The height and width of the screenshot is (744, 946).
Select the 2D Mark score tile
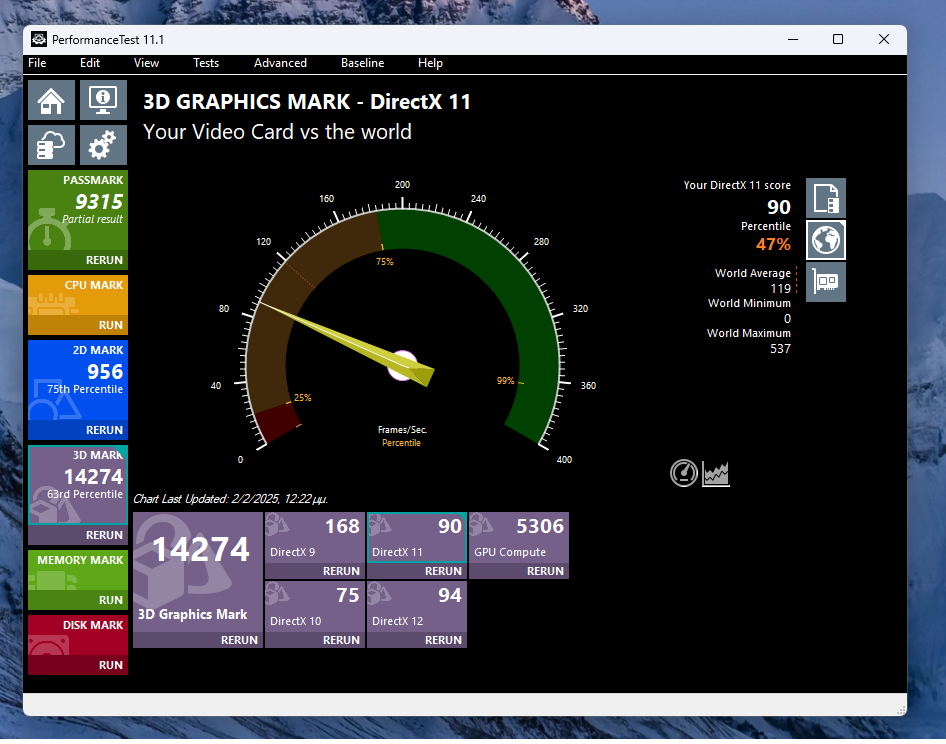click(78, 382)
